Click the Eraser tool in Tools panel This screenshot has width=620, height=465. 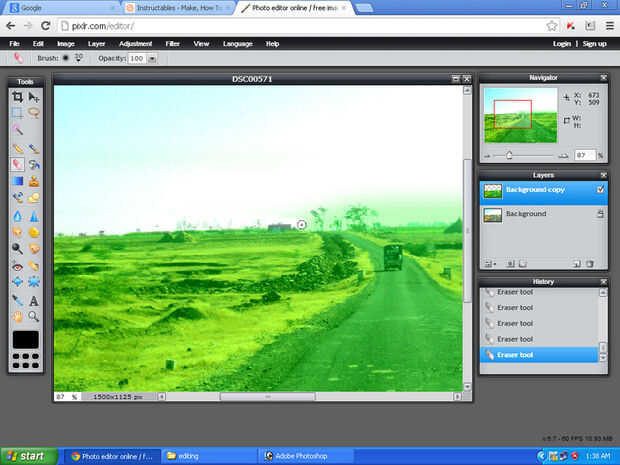point(17,164)
